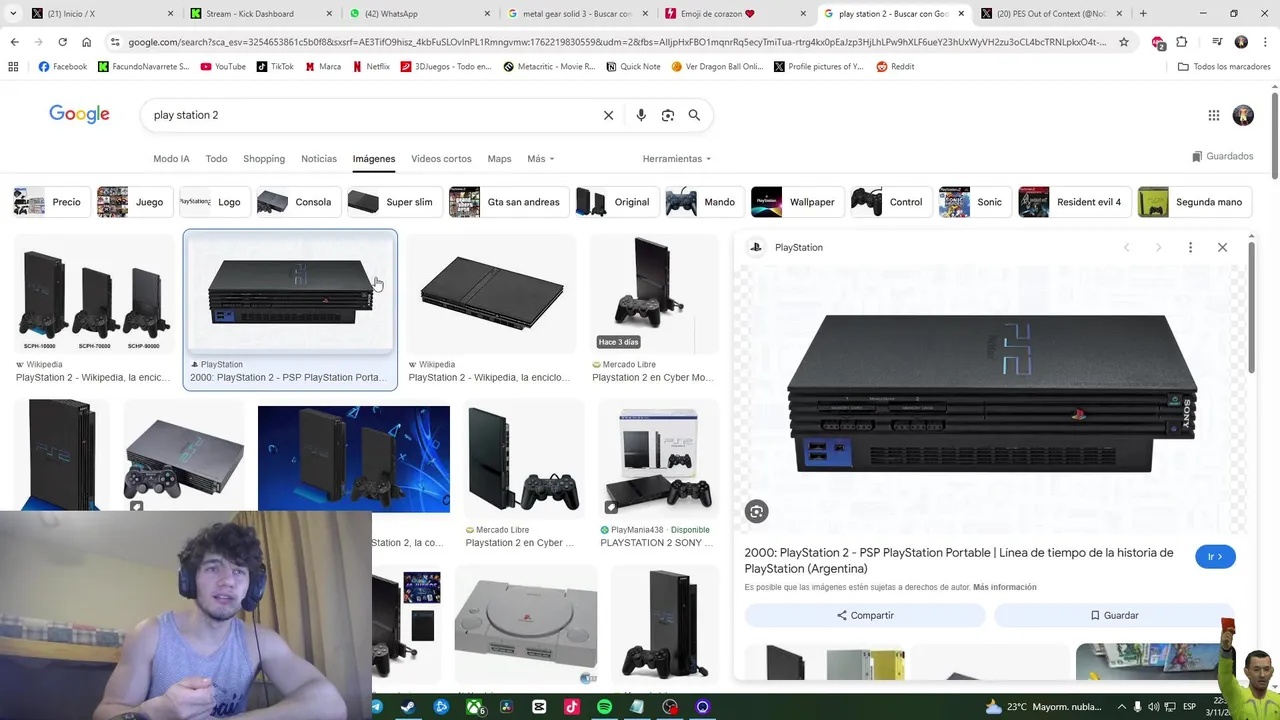Image resolution: width=1280 pixels, height=720 pixels.
Task: Bookmark this page with the star icon
Action: tap(1124, 42)
